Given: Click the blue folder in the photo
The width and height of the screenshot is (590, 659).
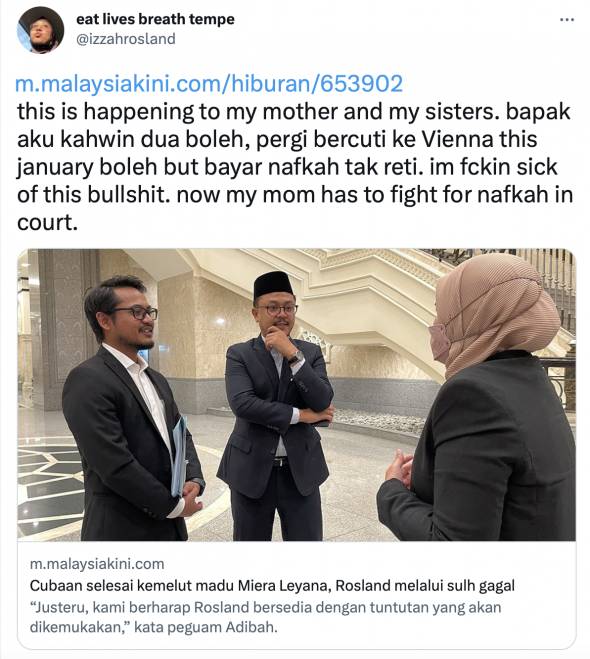Looking at the screenshot, I should coord(179,457).
